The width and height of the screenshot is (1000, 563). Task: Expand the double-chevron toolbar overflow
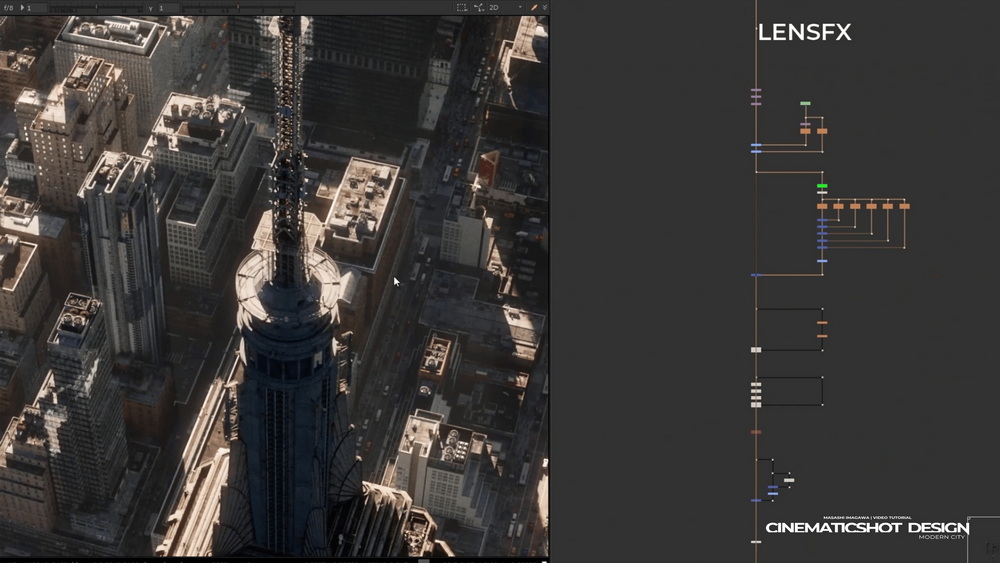point(545,8)
